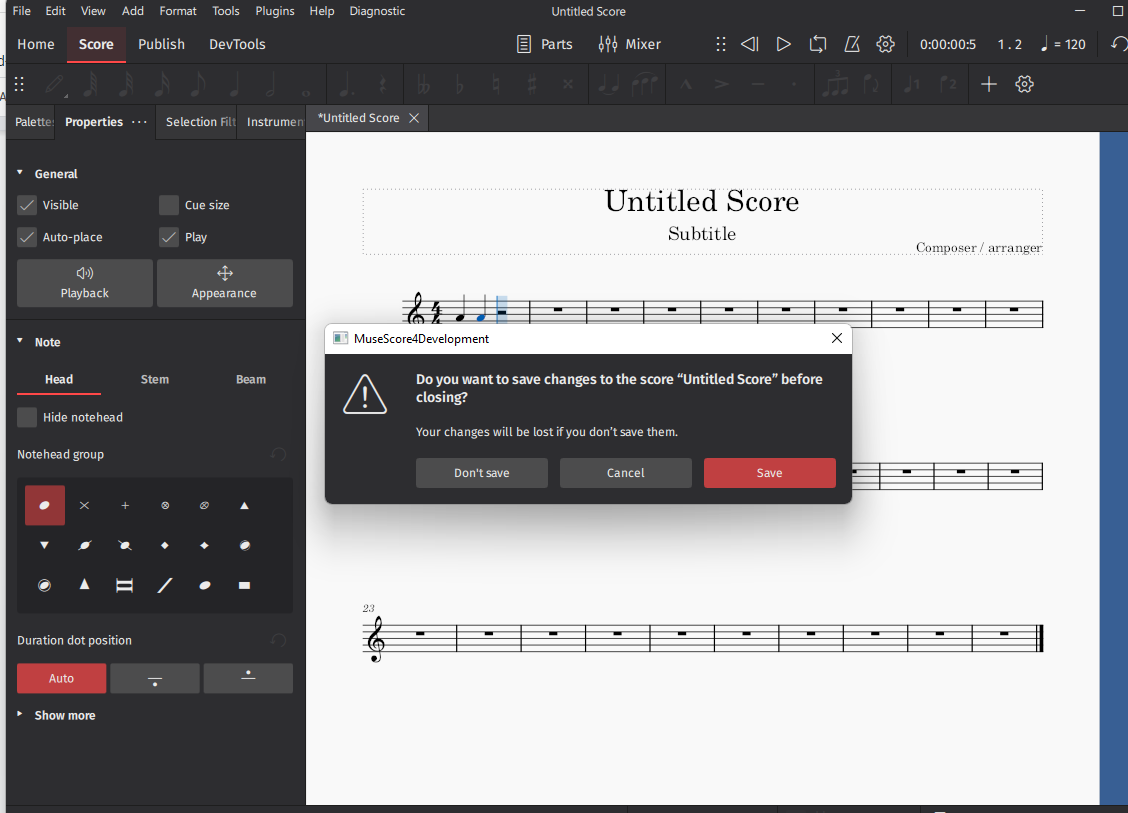Image resolution: width=1128 pixels, height=813 pixels.
Task: Toggle the Visible checkbox in General properties
Action: click(x=26, y=205)
